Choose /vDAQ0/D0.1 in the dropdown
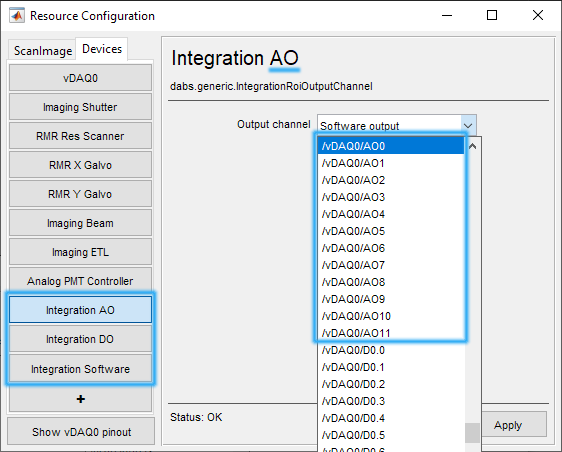The height and width of the screenshot is (452, 562). pyautogui.click(x=391, y=367)
